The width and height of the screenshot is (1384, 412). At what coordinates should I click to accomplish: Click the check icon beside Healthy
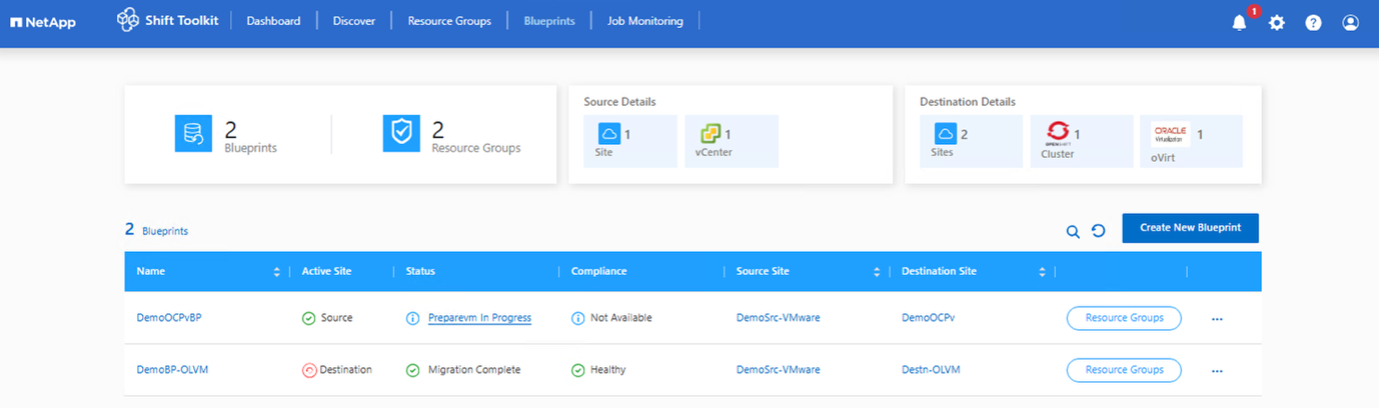[580, 371]
